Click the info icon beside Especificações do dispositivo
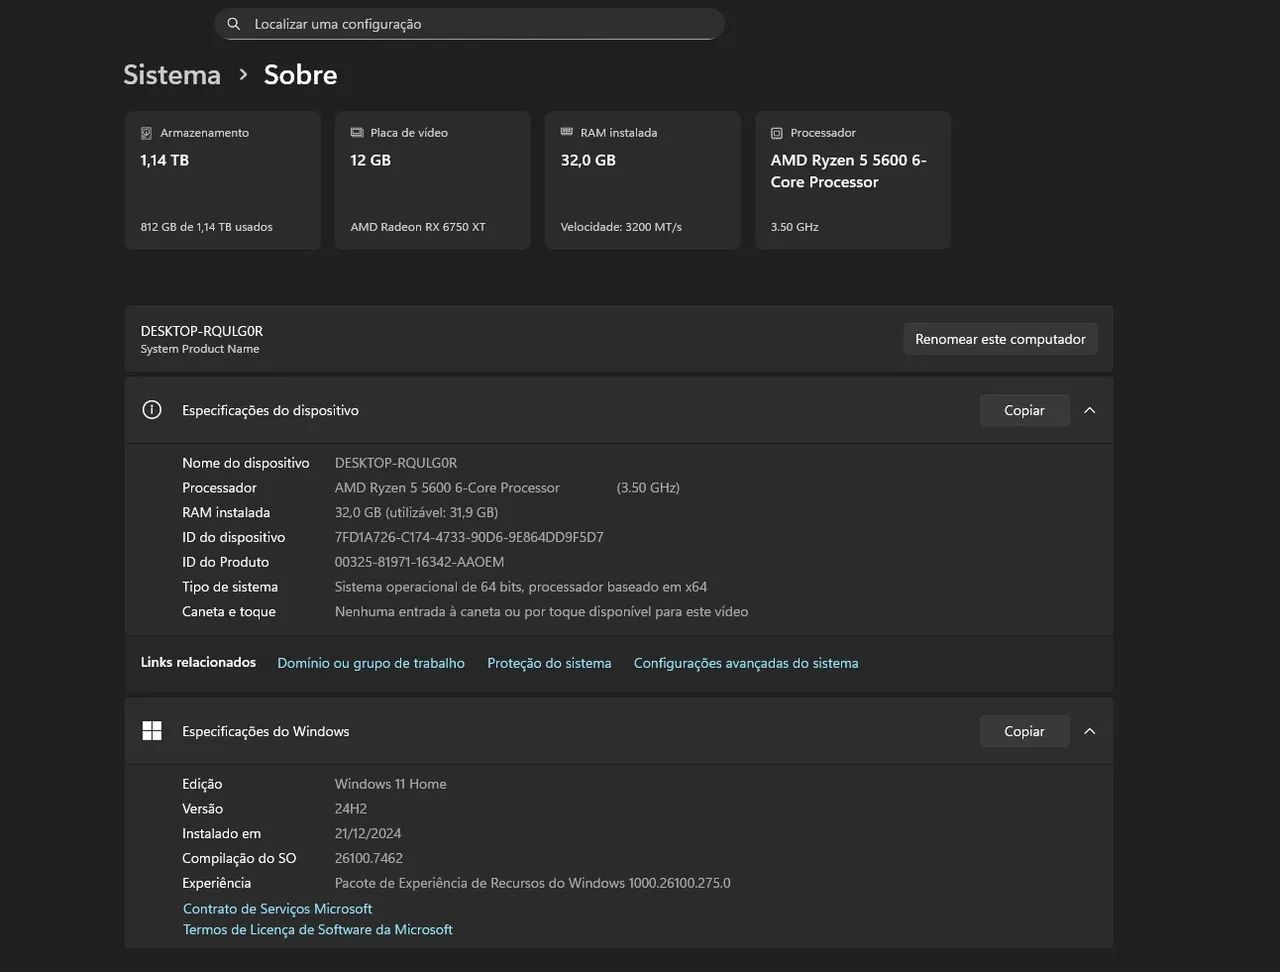This screenshot has height=972, width=1280. tap(152, 410)
